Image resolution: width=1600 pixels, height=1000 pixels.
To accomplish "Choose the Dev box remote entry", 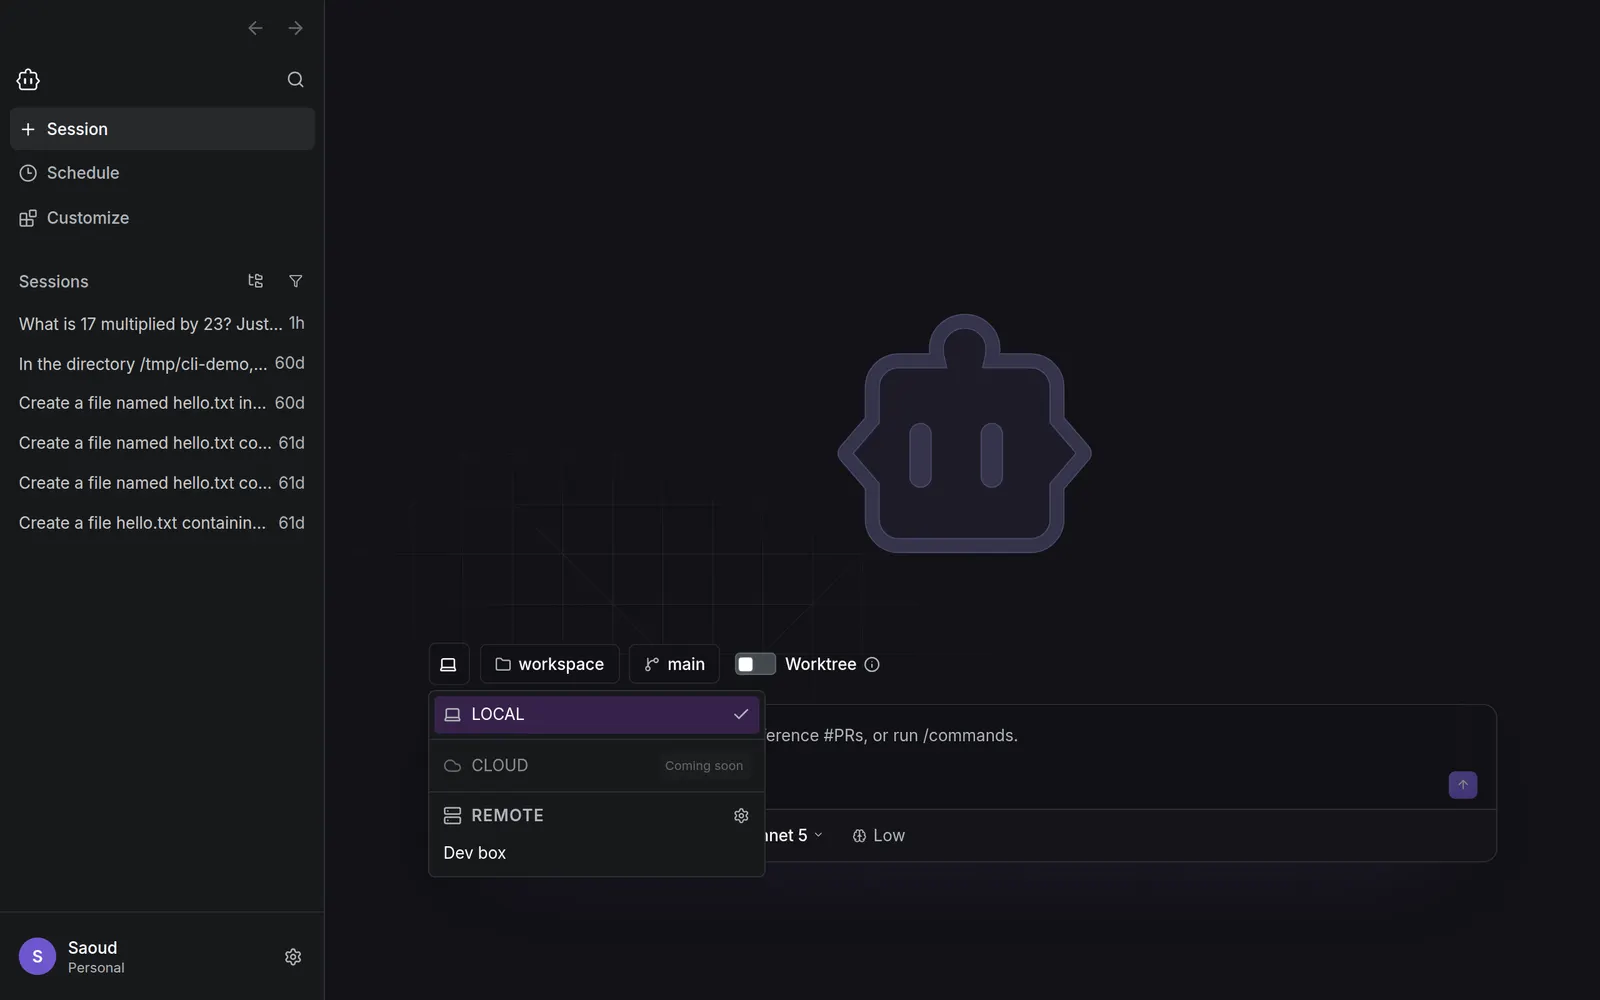I will [x=597, y=853].
